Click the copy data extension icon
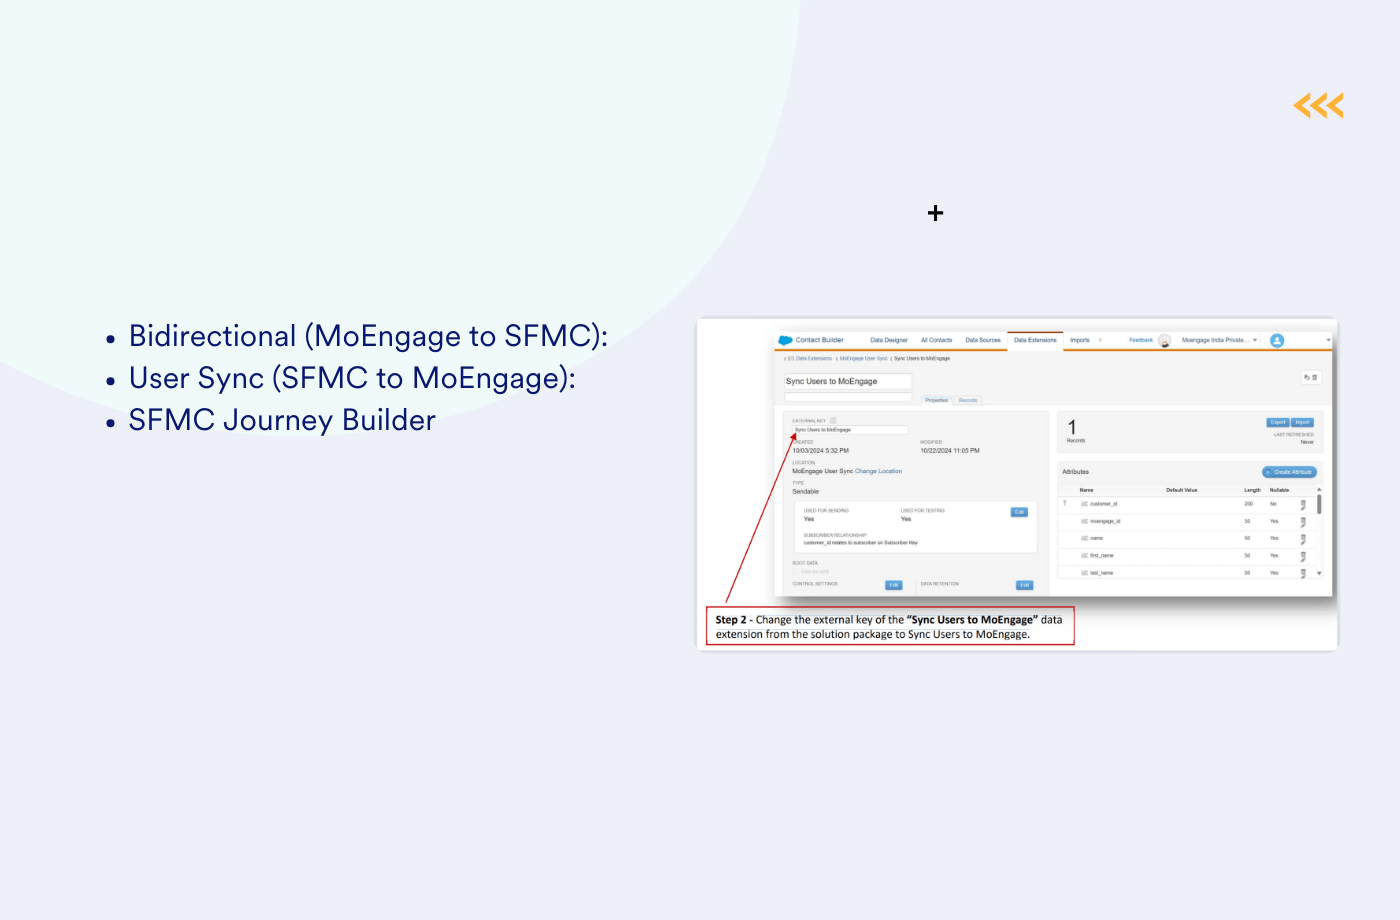The height and width of the screenshot is (920, 1400). (x=1307, y=377)
